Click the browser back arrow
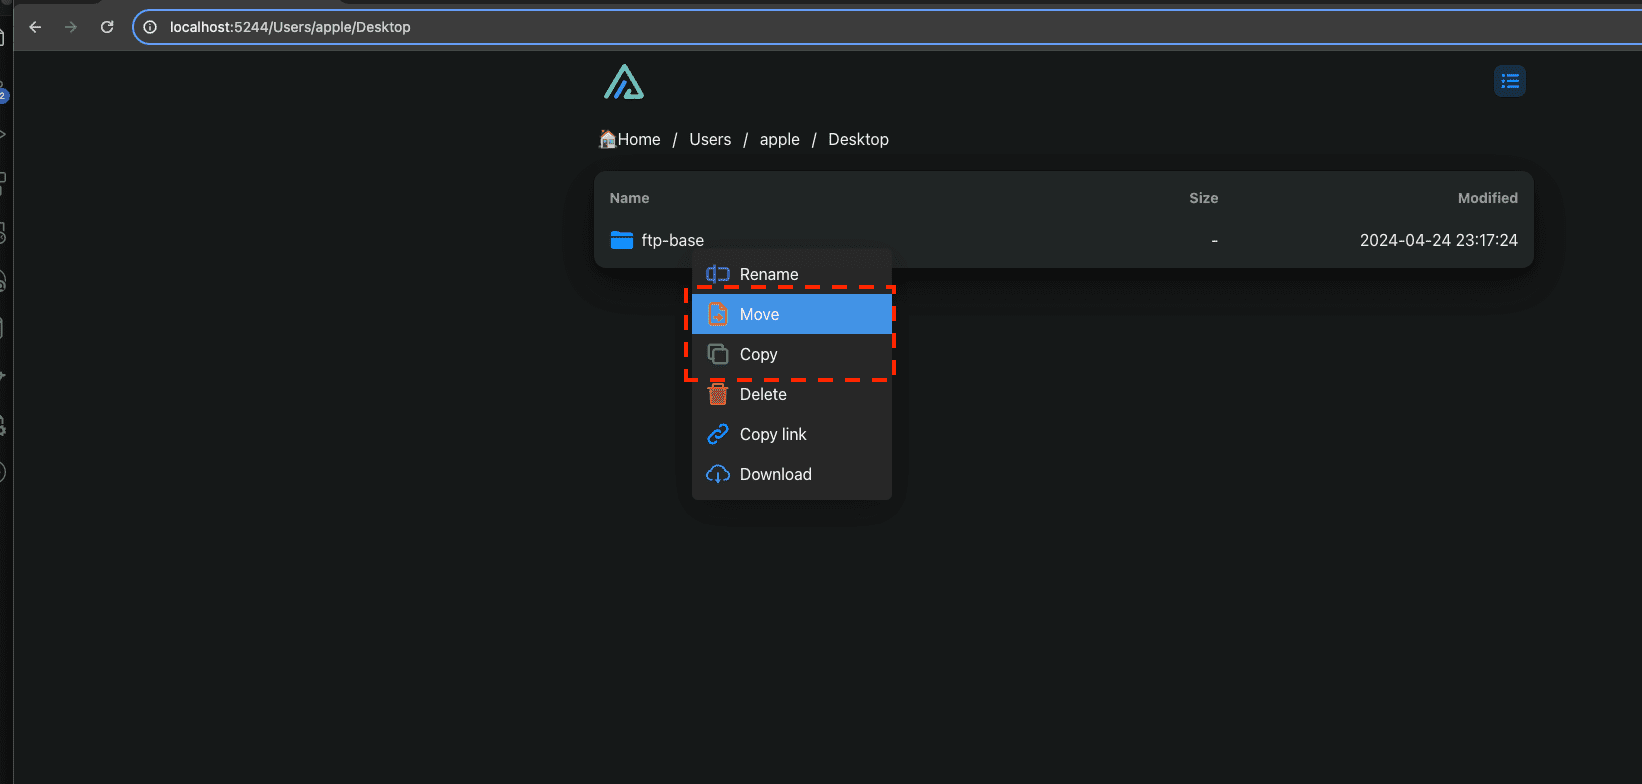 [36, 27]
